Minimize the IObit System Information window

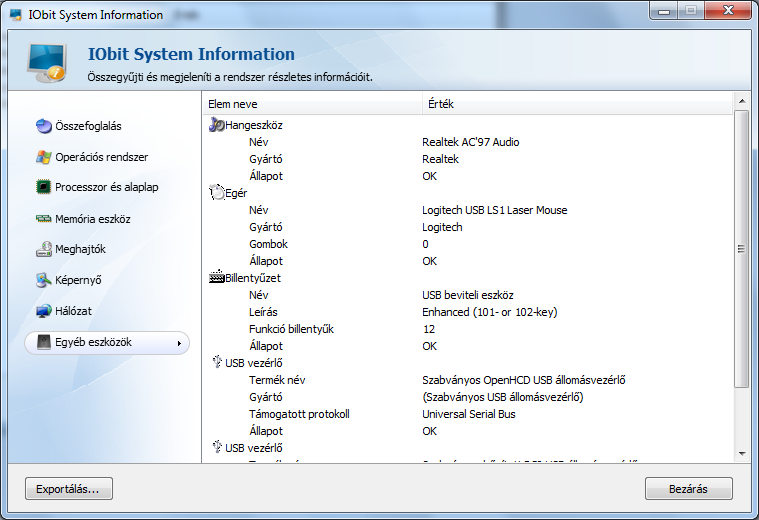tap(664, 11)
